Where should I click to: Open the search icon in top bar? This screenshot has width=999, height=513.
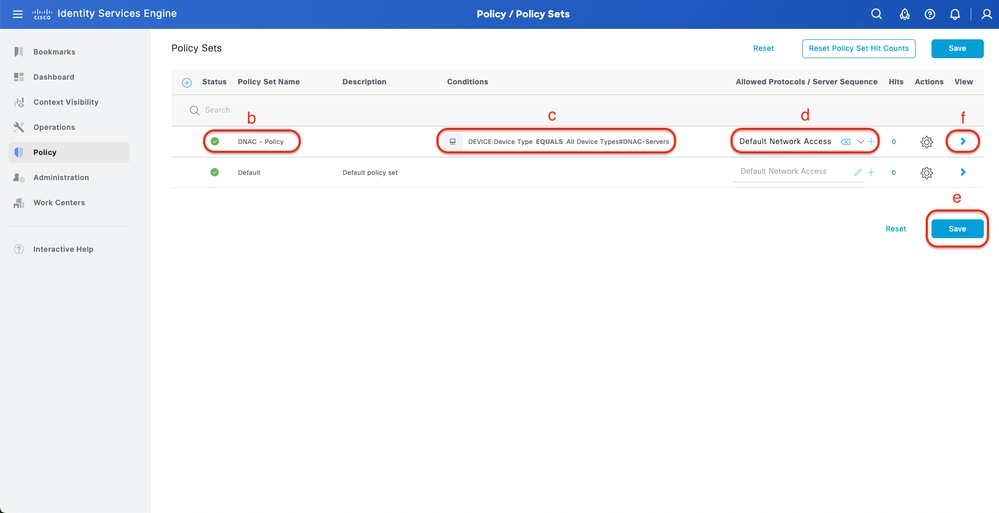(877, 14)
